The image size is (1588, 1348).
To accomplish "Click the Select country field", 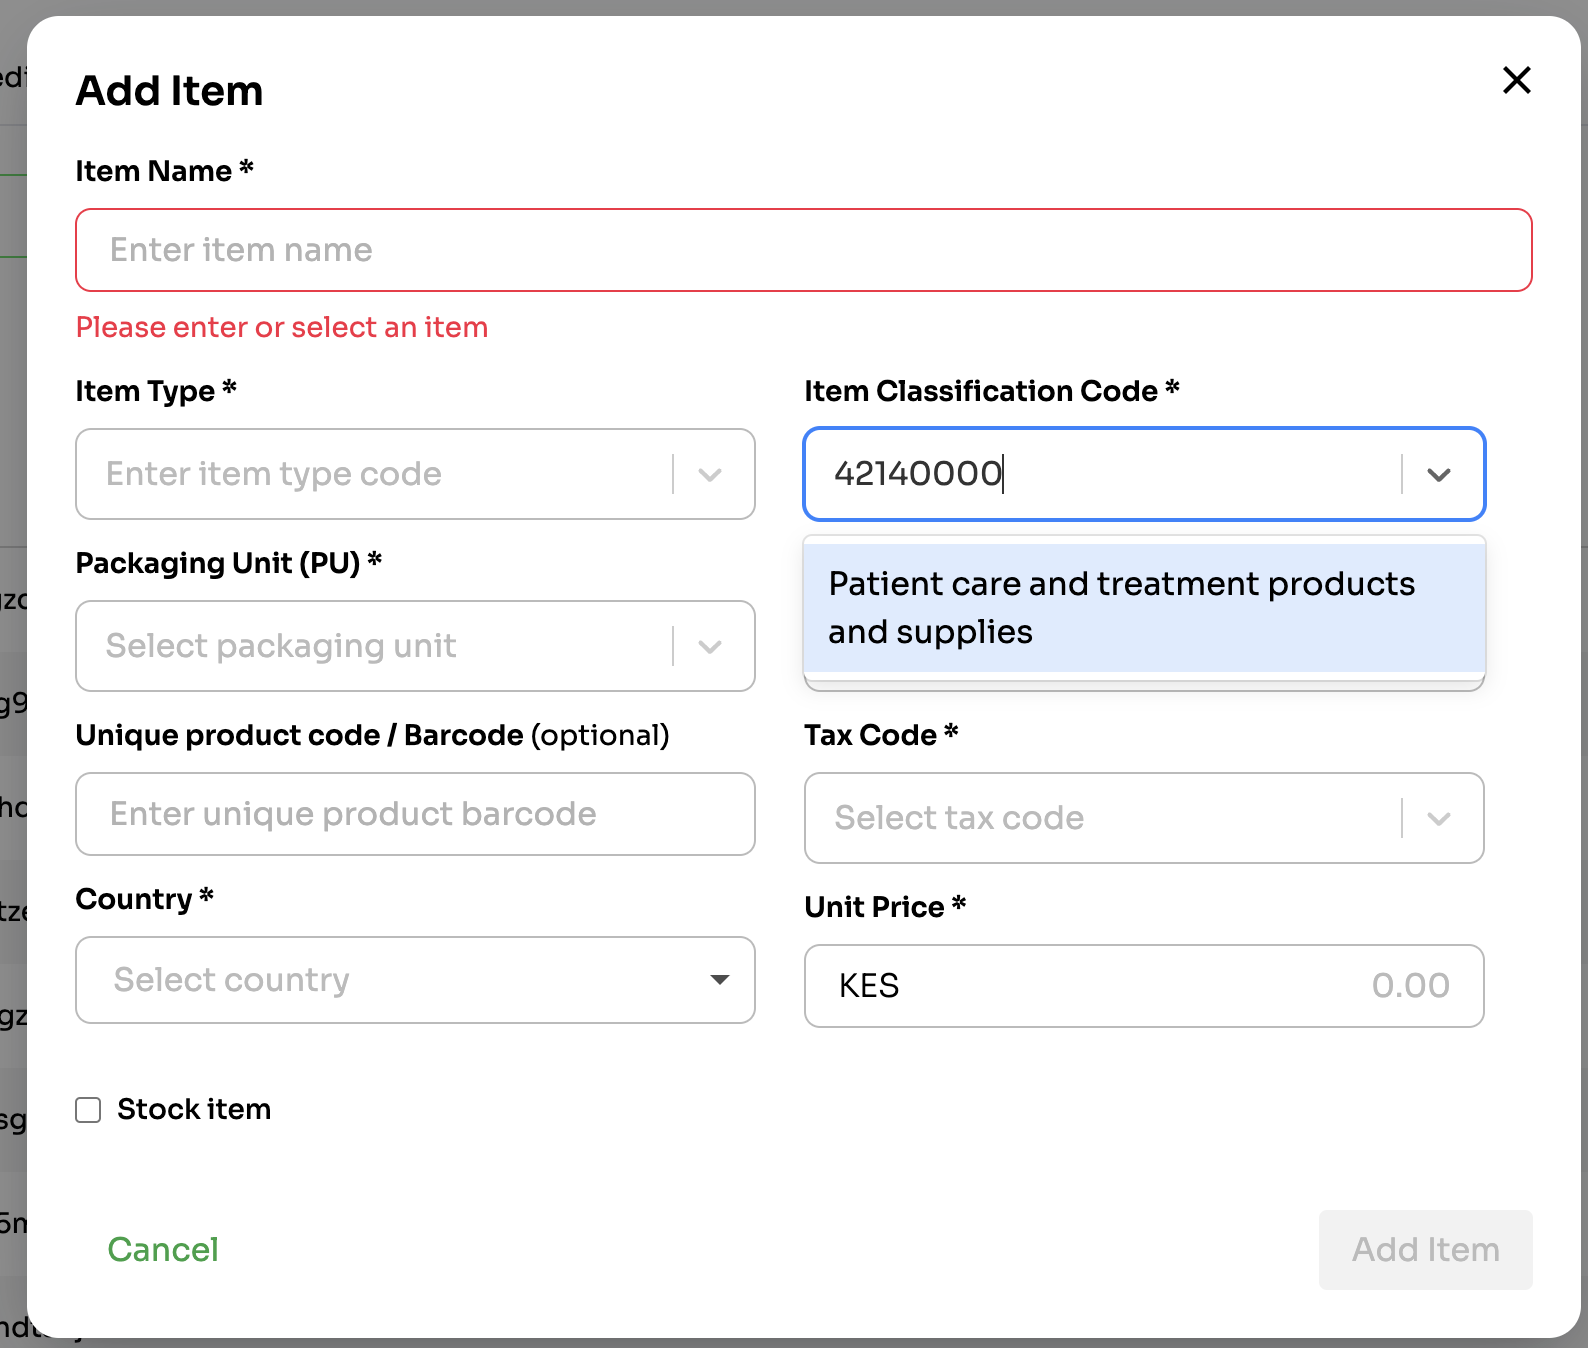I will click(x=400, y=980).
